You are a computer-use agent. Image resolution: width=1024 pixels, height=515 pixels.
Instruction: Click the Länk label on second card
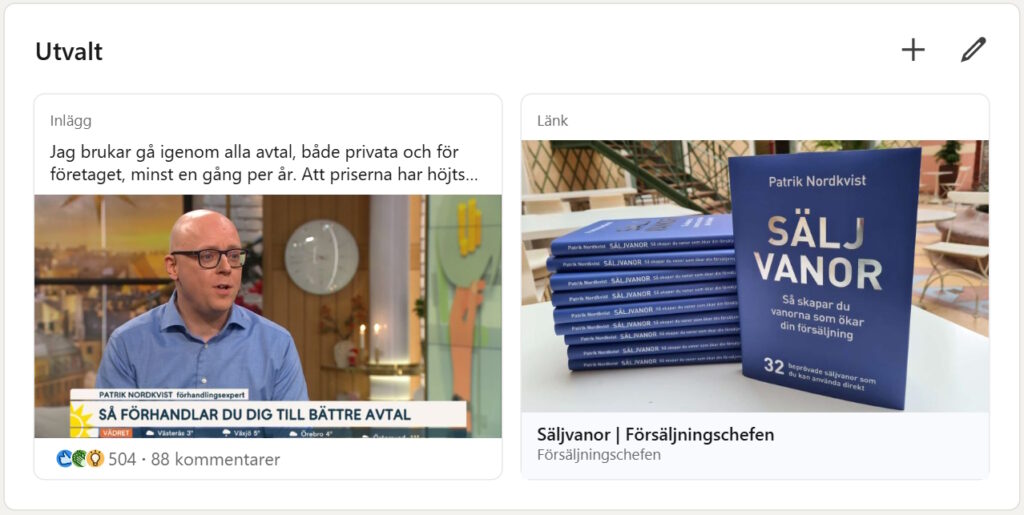click(552, 121)
